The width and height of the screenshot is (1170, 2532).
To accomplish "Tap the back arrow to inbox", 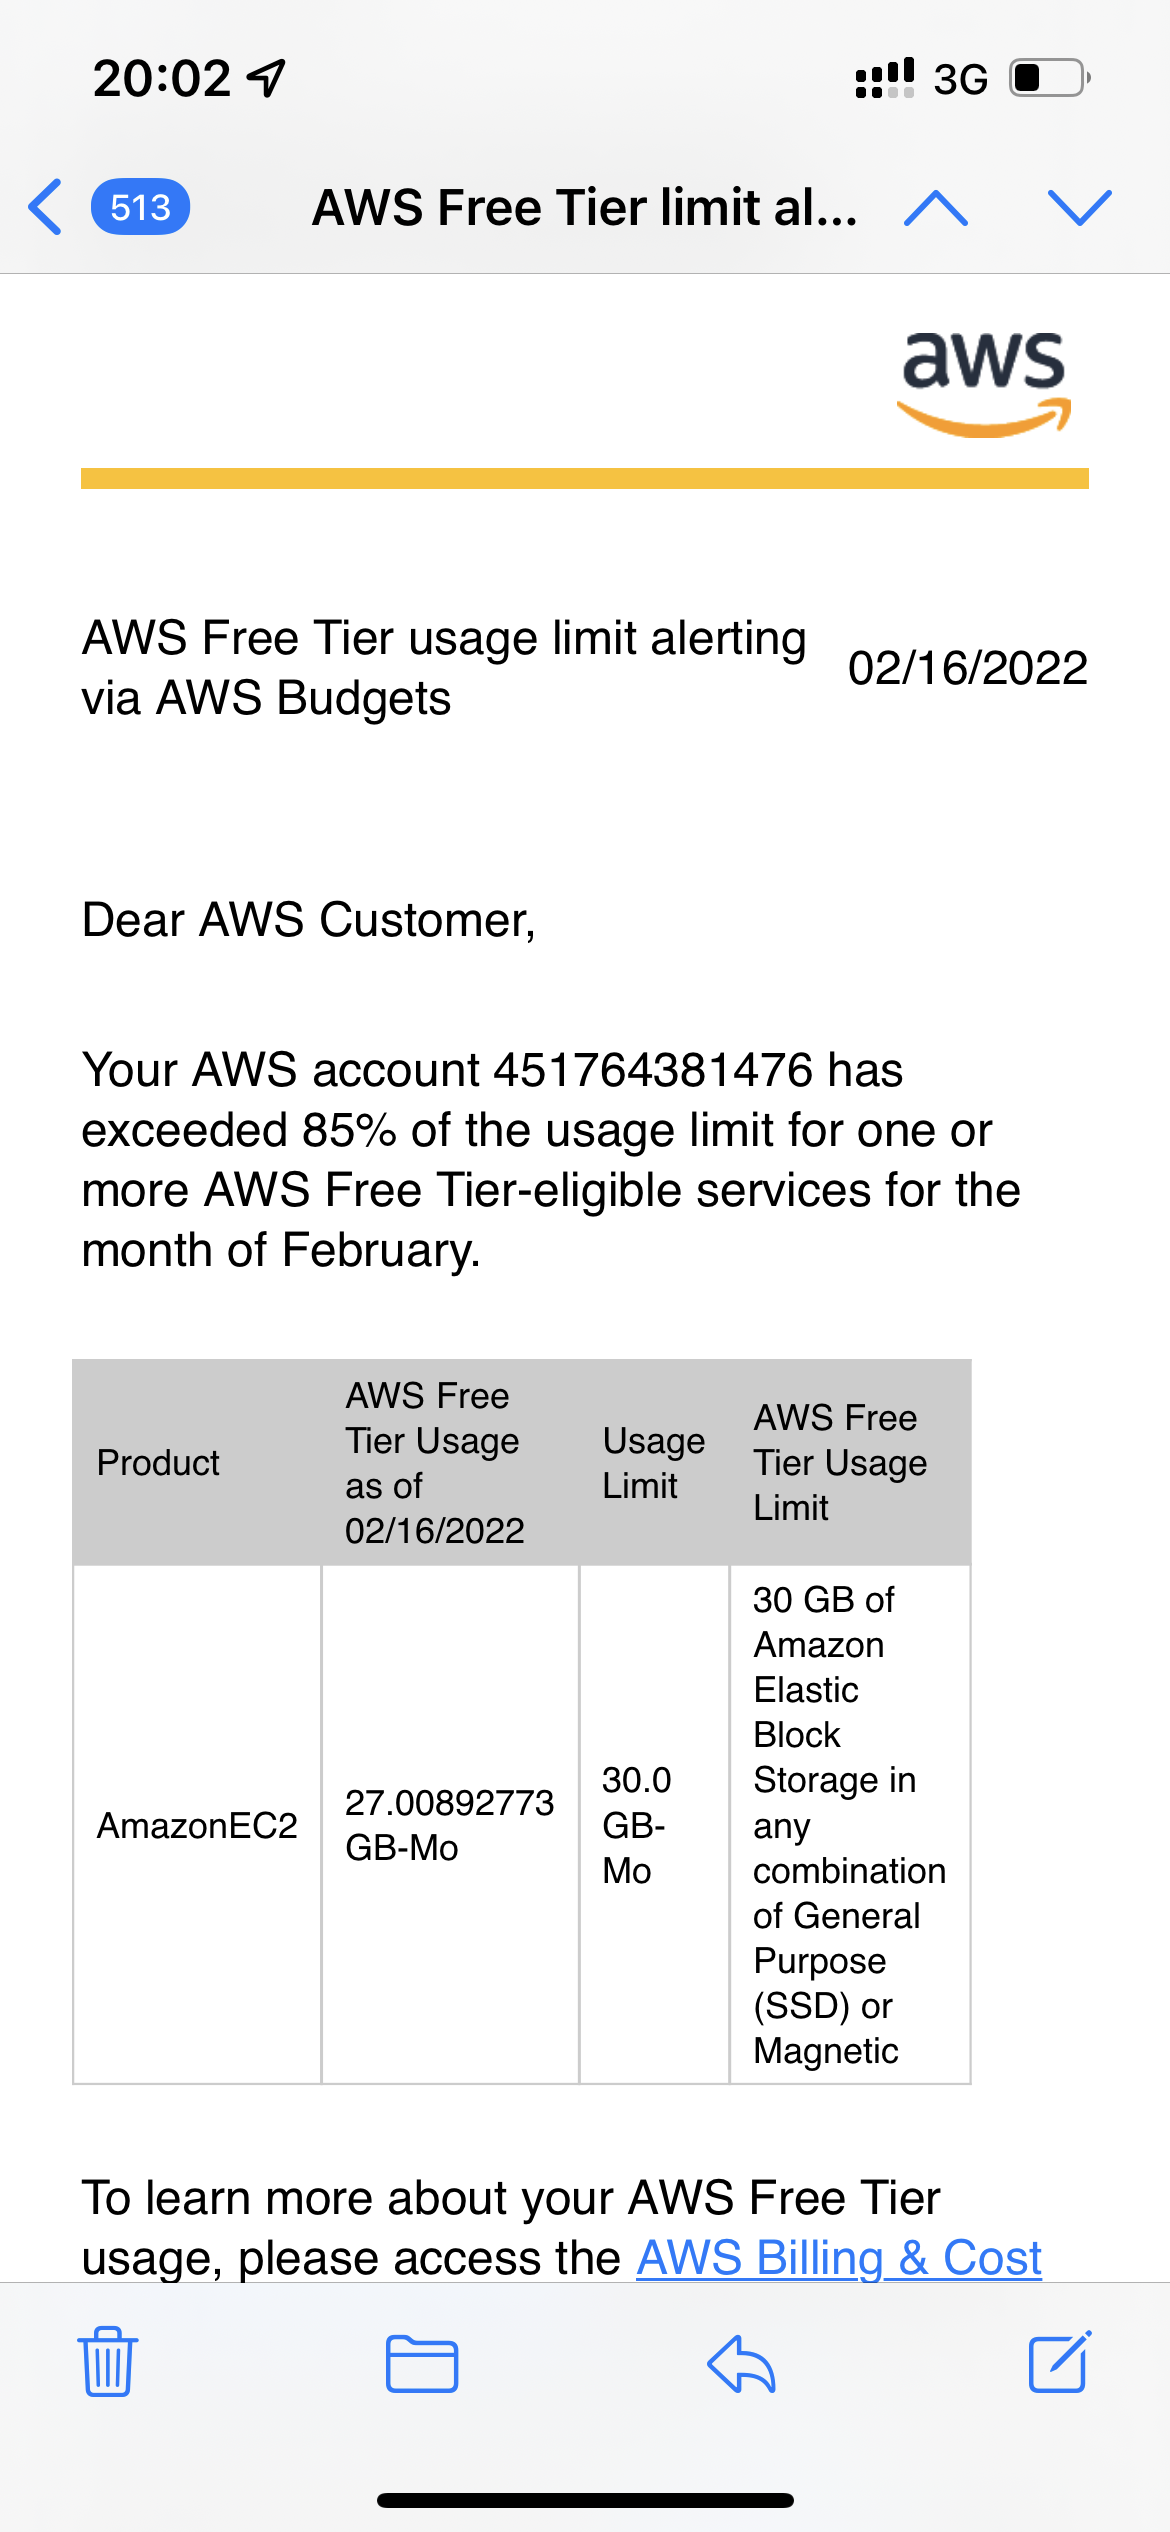I will [x=46, y=207].
